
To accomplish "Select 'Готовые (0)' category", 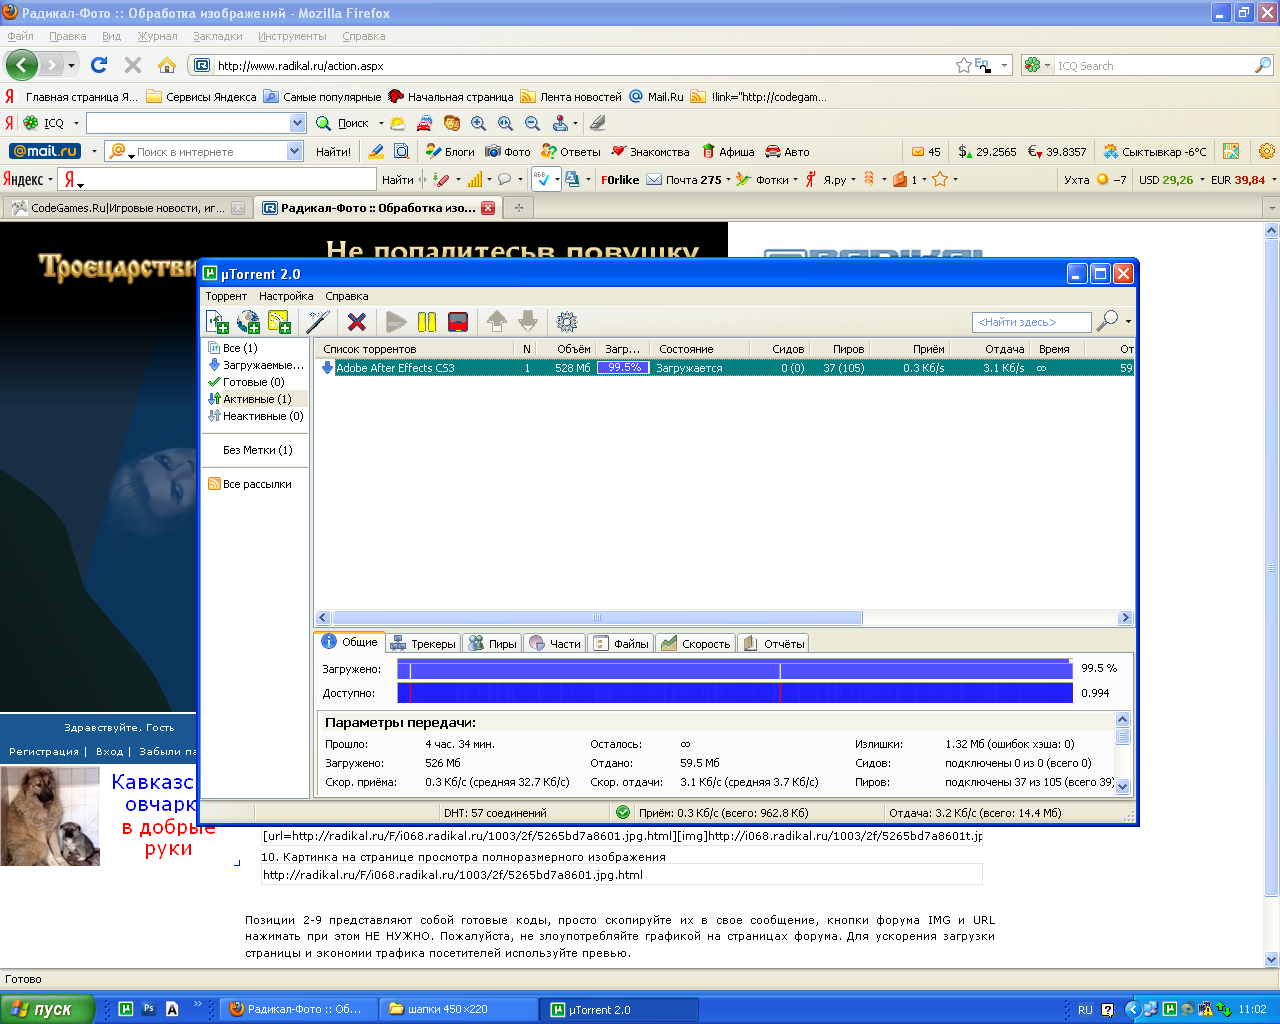I will 246,382.
